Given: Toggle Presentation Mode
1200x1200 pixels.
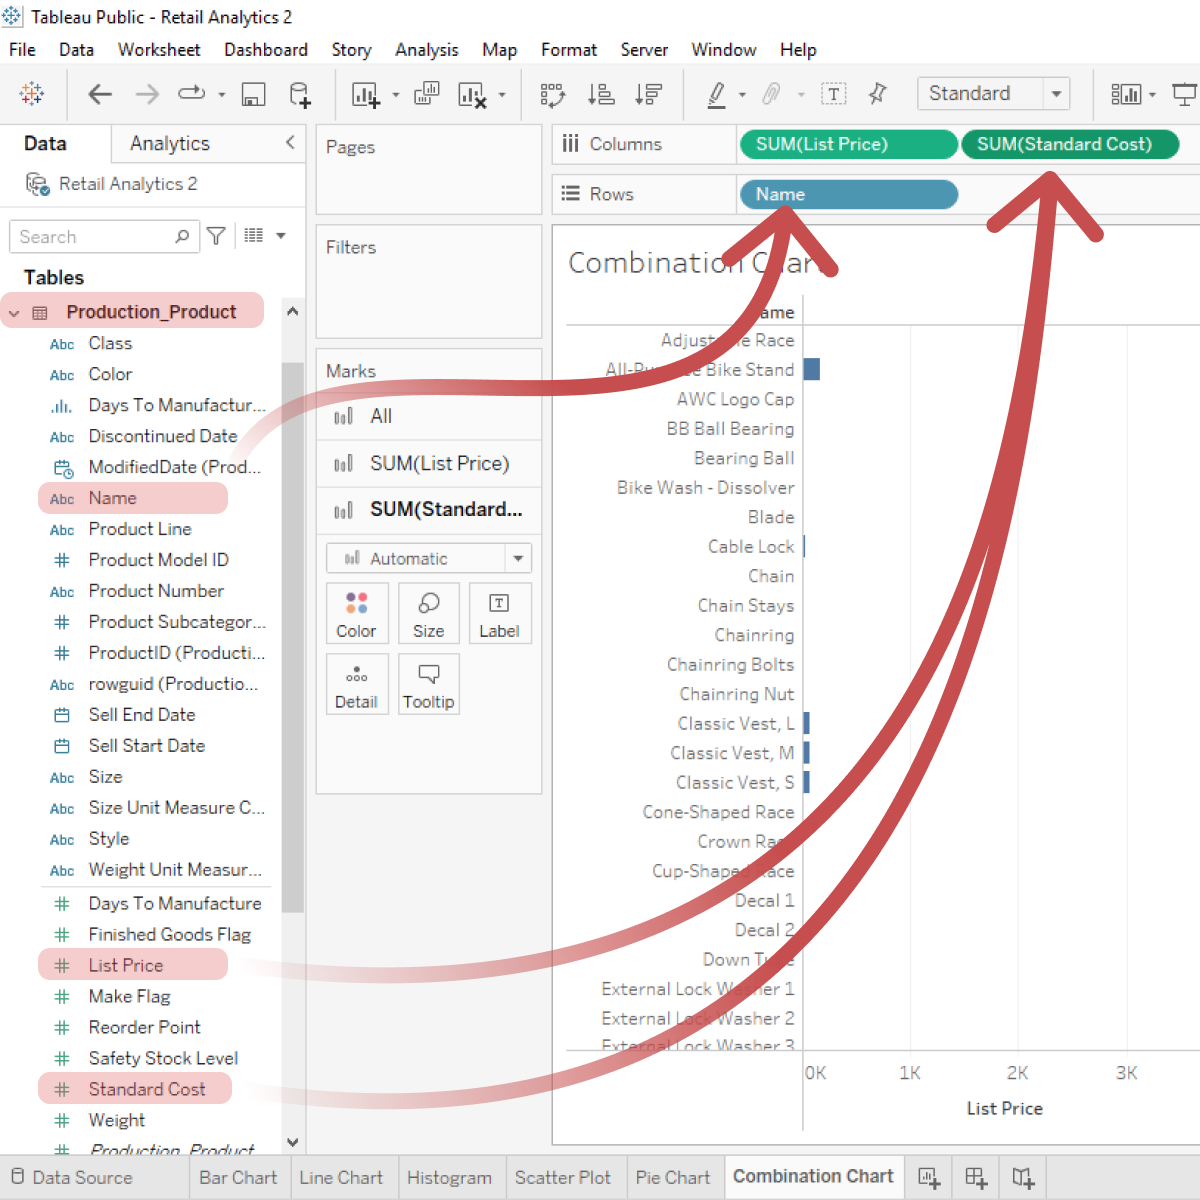Looking at the screenshot, I should 1184,93.
